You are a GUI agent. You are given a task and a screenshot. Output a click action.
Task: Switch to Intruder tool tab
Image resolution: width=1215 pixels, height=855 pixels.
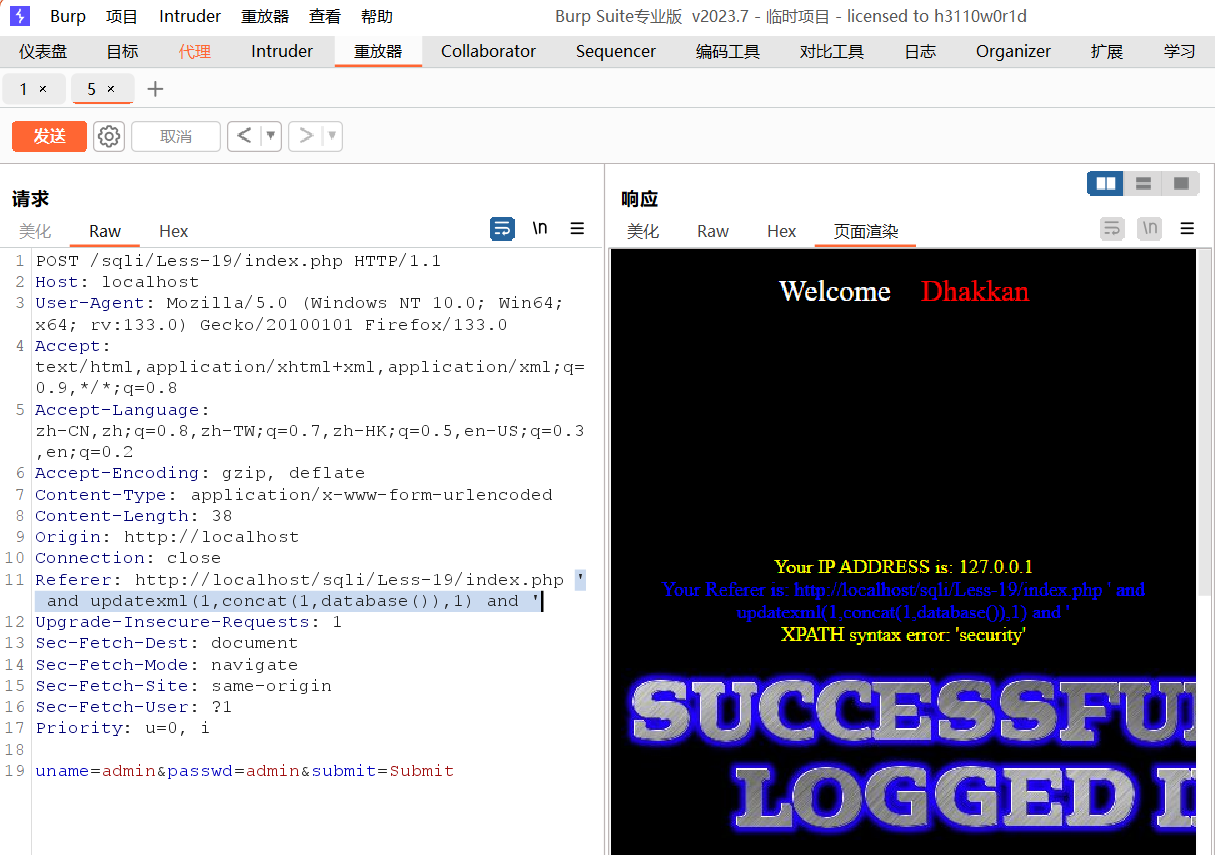(282, 51)
